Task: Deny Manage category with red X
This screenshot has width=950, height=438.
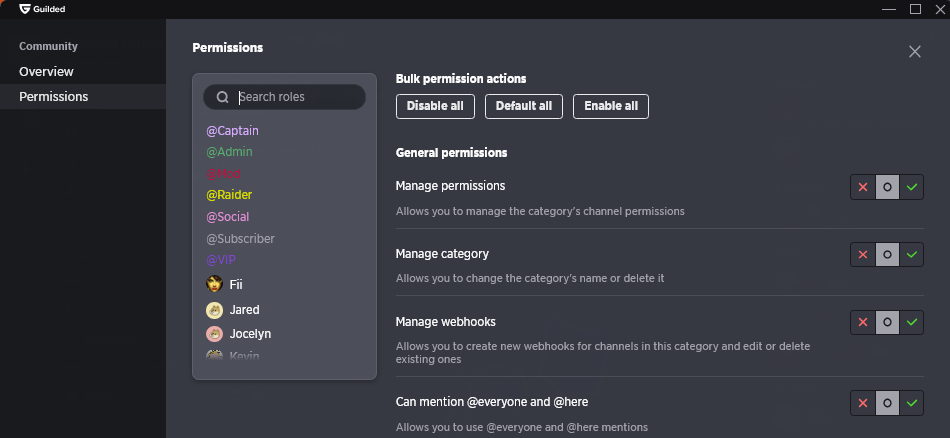Action: coord(863,254)
